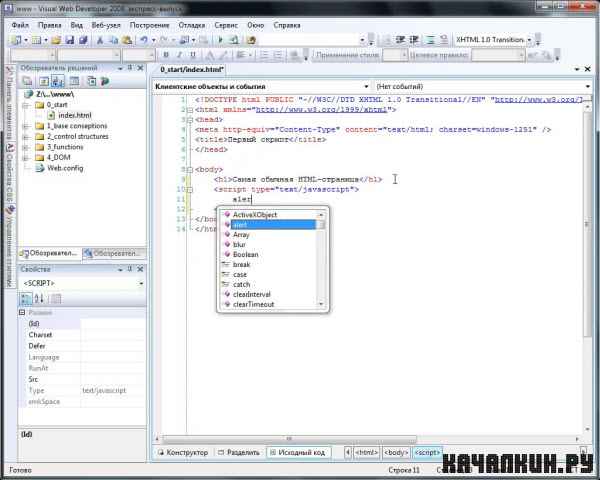
Task: Choose alert in the IntelliSense list
Action: click(x=272, y=225)
